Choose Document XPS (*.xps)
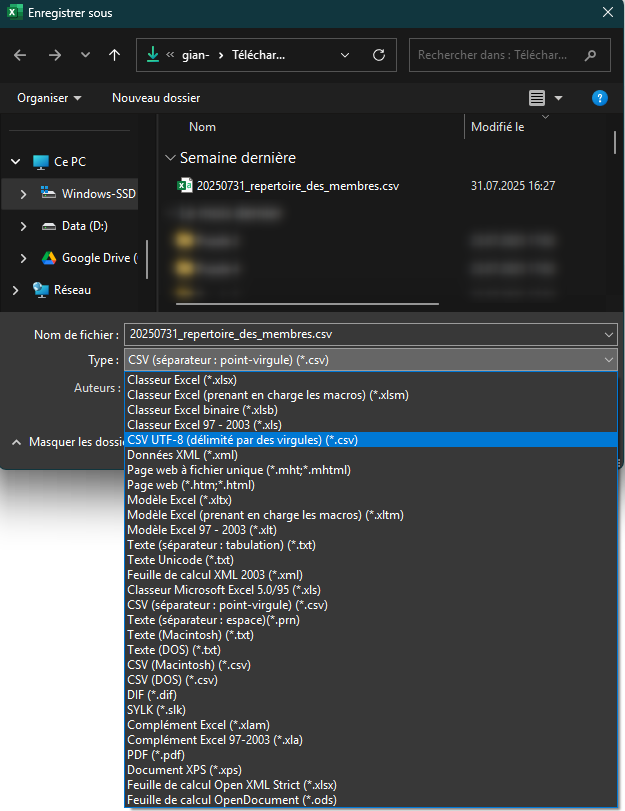The image size is (625, 811). pos(370,770)
